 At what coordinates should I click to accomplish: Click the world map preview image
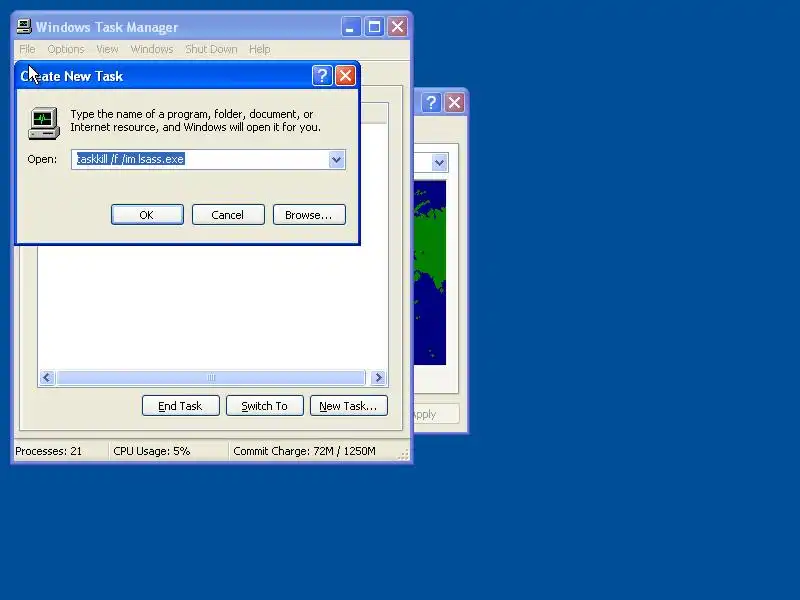tap(430, 272)
